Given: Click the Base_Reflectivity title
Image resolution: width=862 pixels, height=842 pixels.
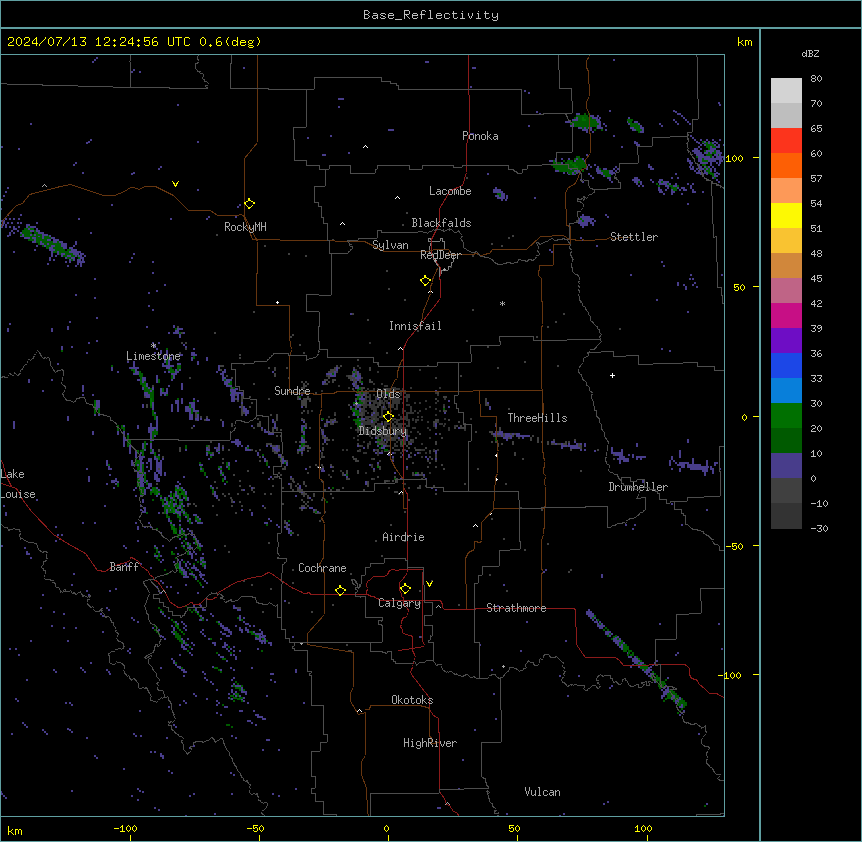Looking at the screenshot, I should point(431,15).
